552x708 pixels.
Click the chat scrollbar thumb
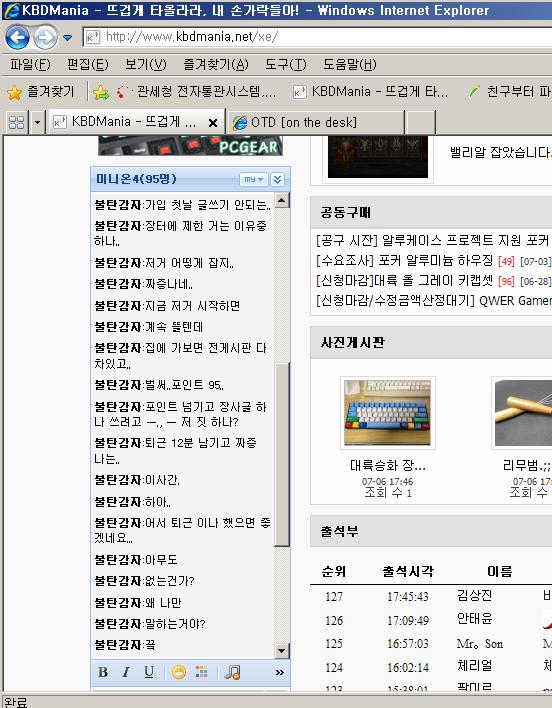click(282, 454)
